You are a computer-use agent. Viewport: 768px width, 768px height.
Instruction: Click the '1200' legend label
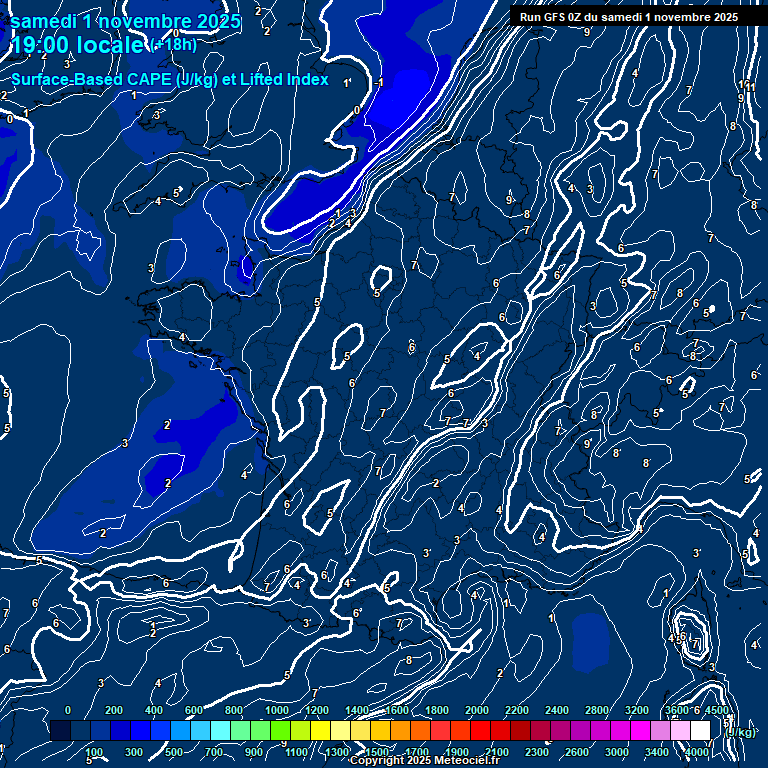point(317,710)
